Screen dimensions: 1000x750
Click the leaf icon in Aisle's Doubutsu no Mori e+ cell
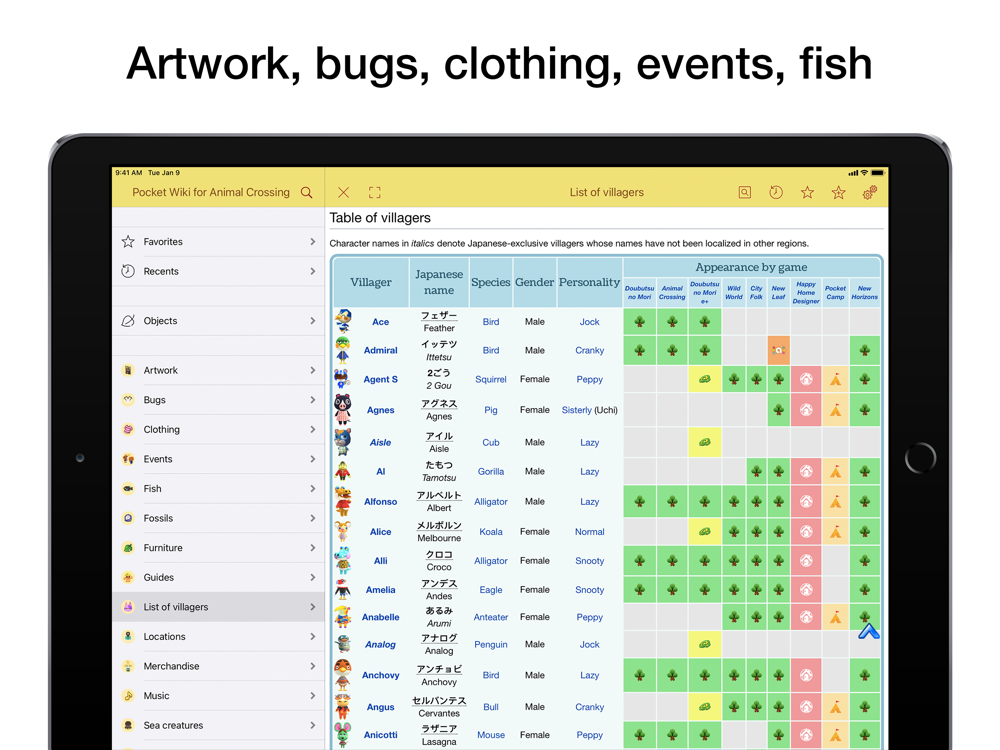(x=705, y=442)
